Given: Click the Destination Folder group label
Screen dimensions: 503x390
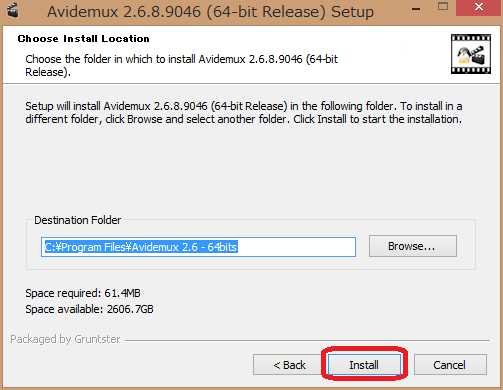Looking at the screenshot, I should [x=78, y=220].
